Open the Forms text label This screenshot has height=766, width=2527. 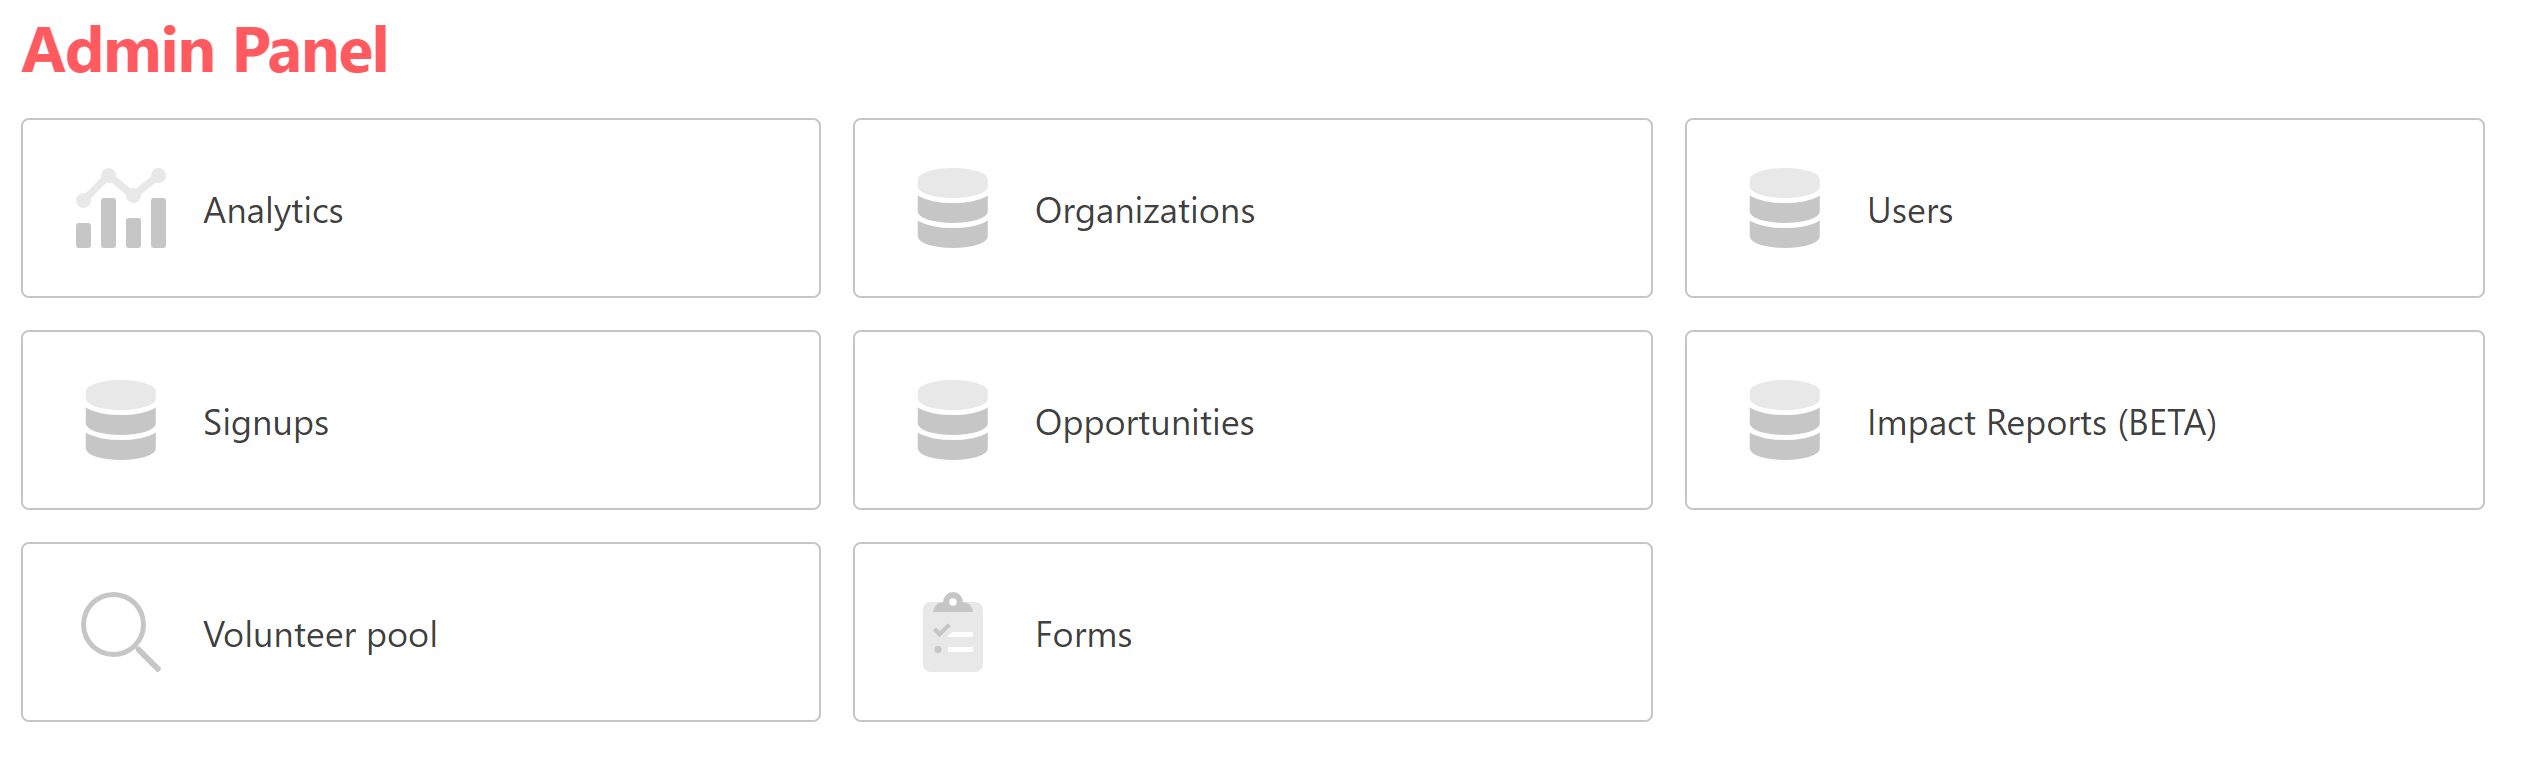1083,635
